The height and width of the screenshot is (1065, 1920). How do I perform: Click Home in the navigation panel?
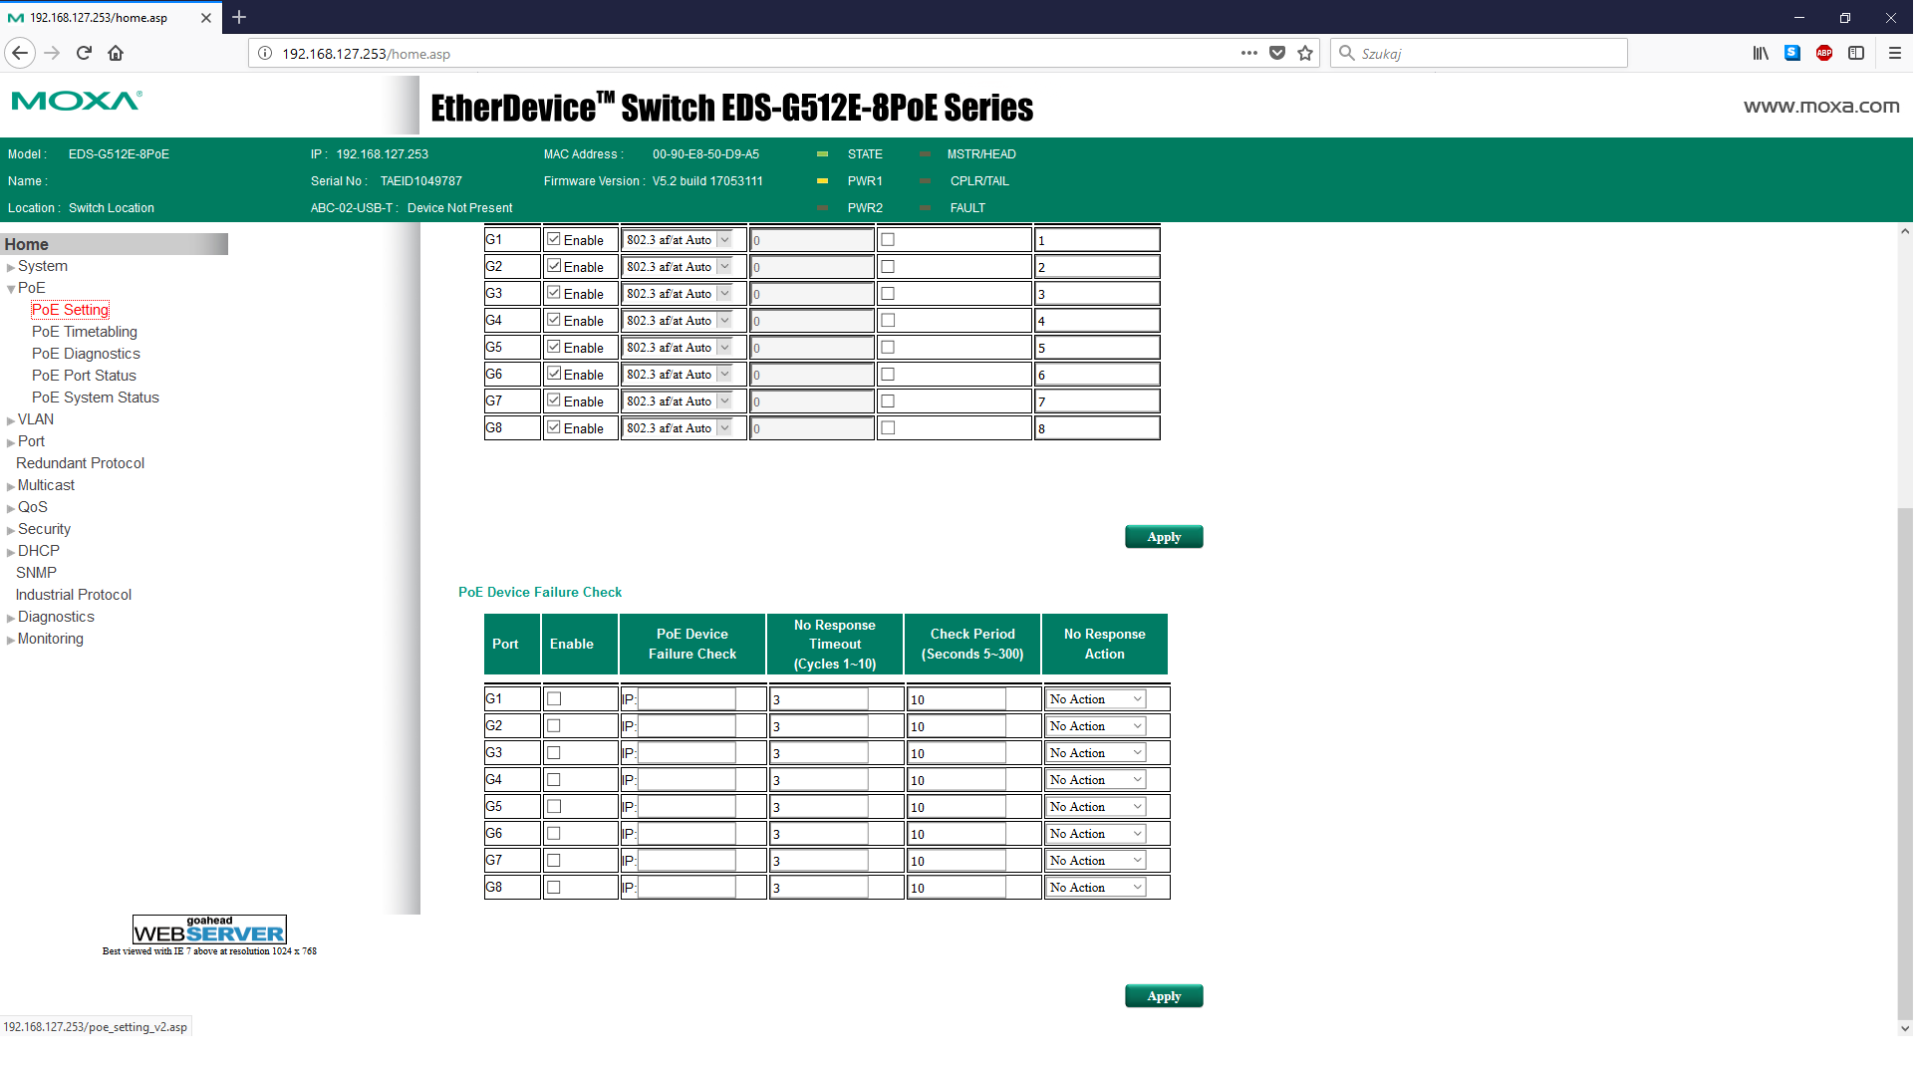click(x=27, y=245)
